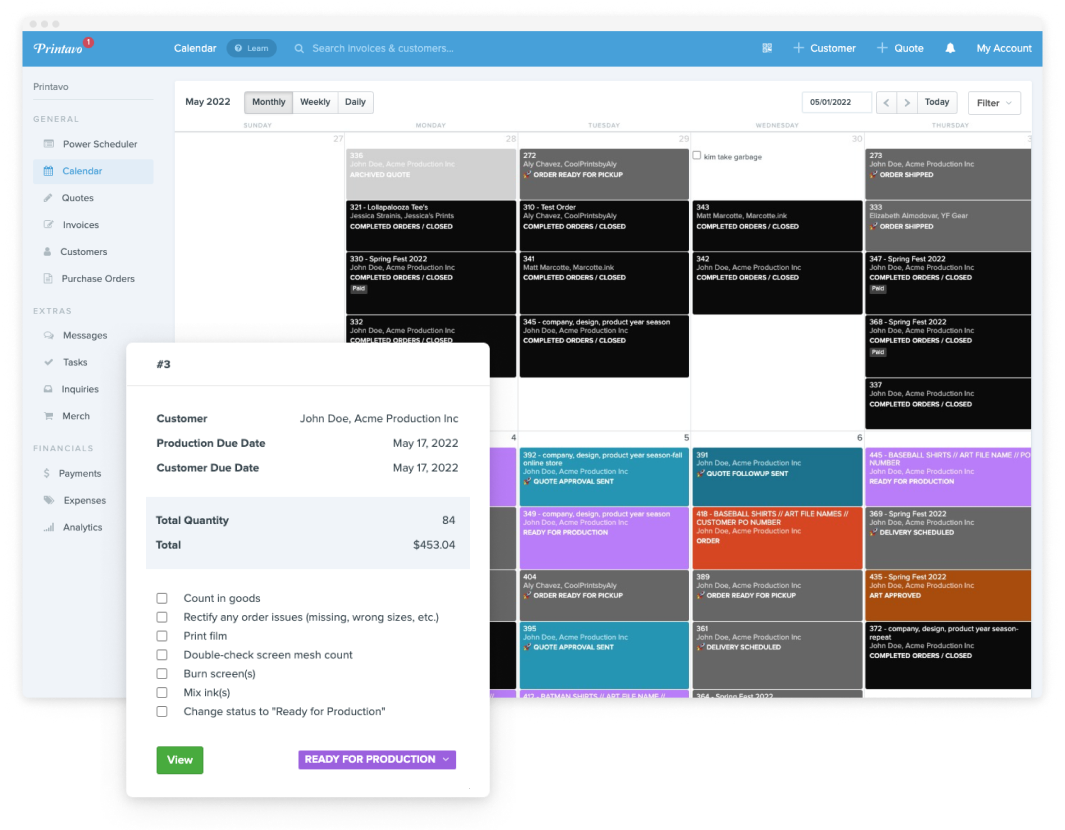Open order 404 Aly Chavez card
Viewport: 1065px width, 830px height.
coord(604,595)
